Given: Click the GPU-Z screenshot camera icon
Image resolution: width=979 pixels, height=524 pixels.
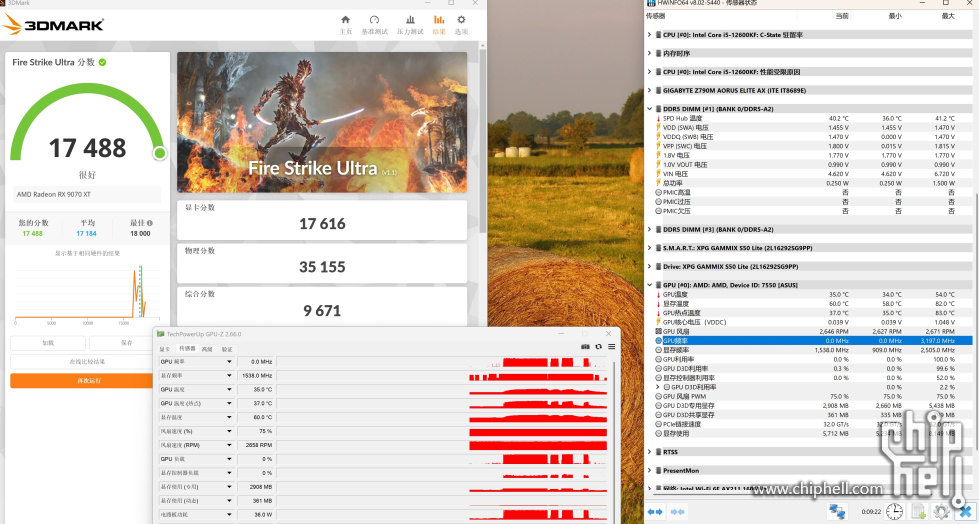Looking at the screenshot, I should [585, 347].
